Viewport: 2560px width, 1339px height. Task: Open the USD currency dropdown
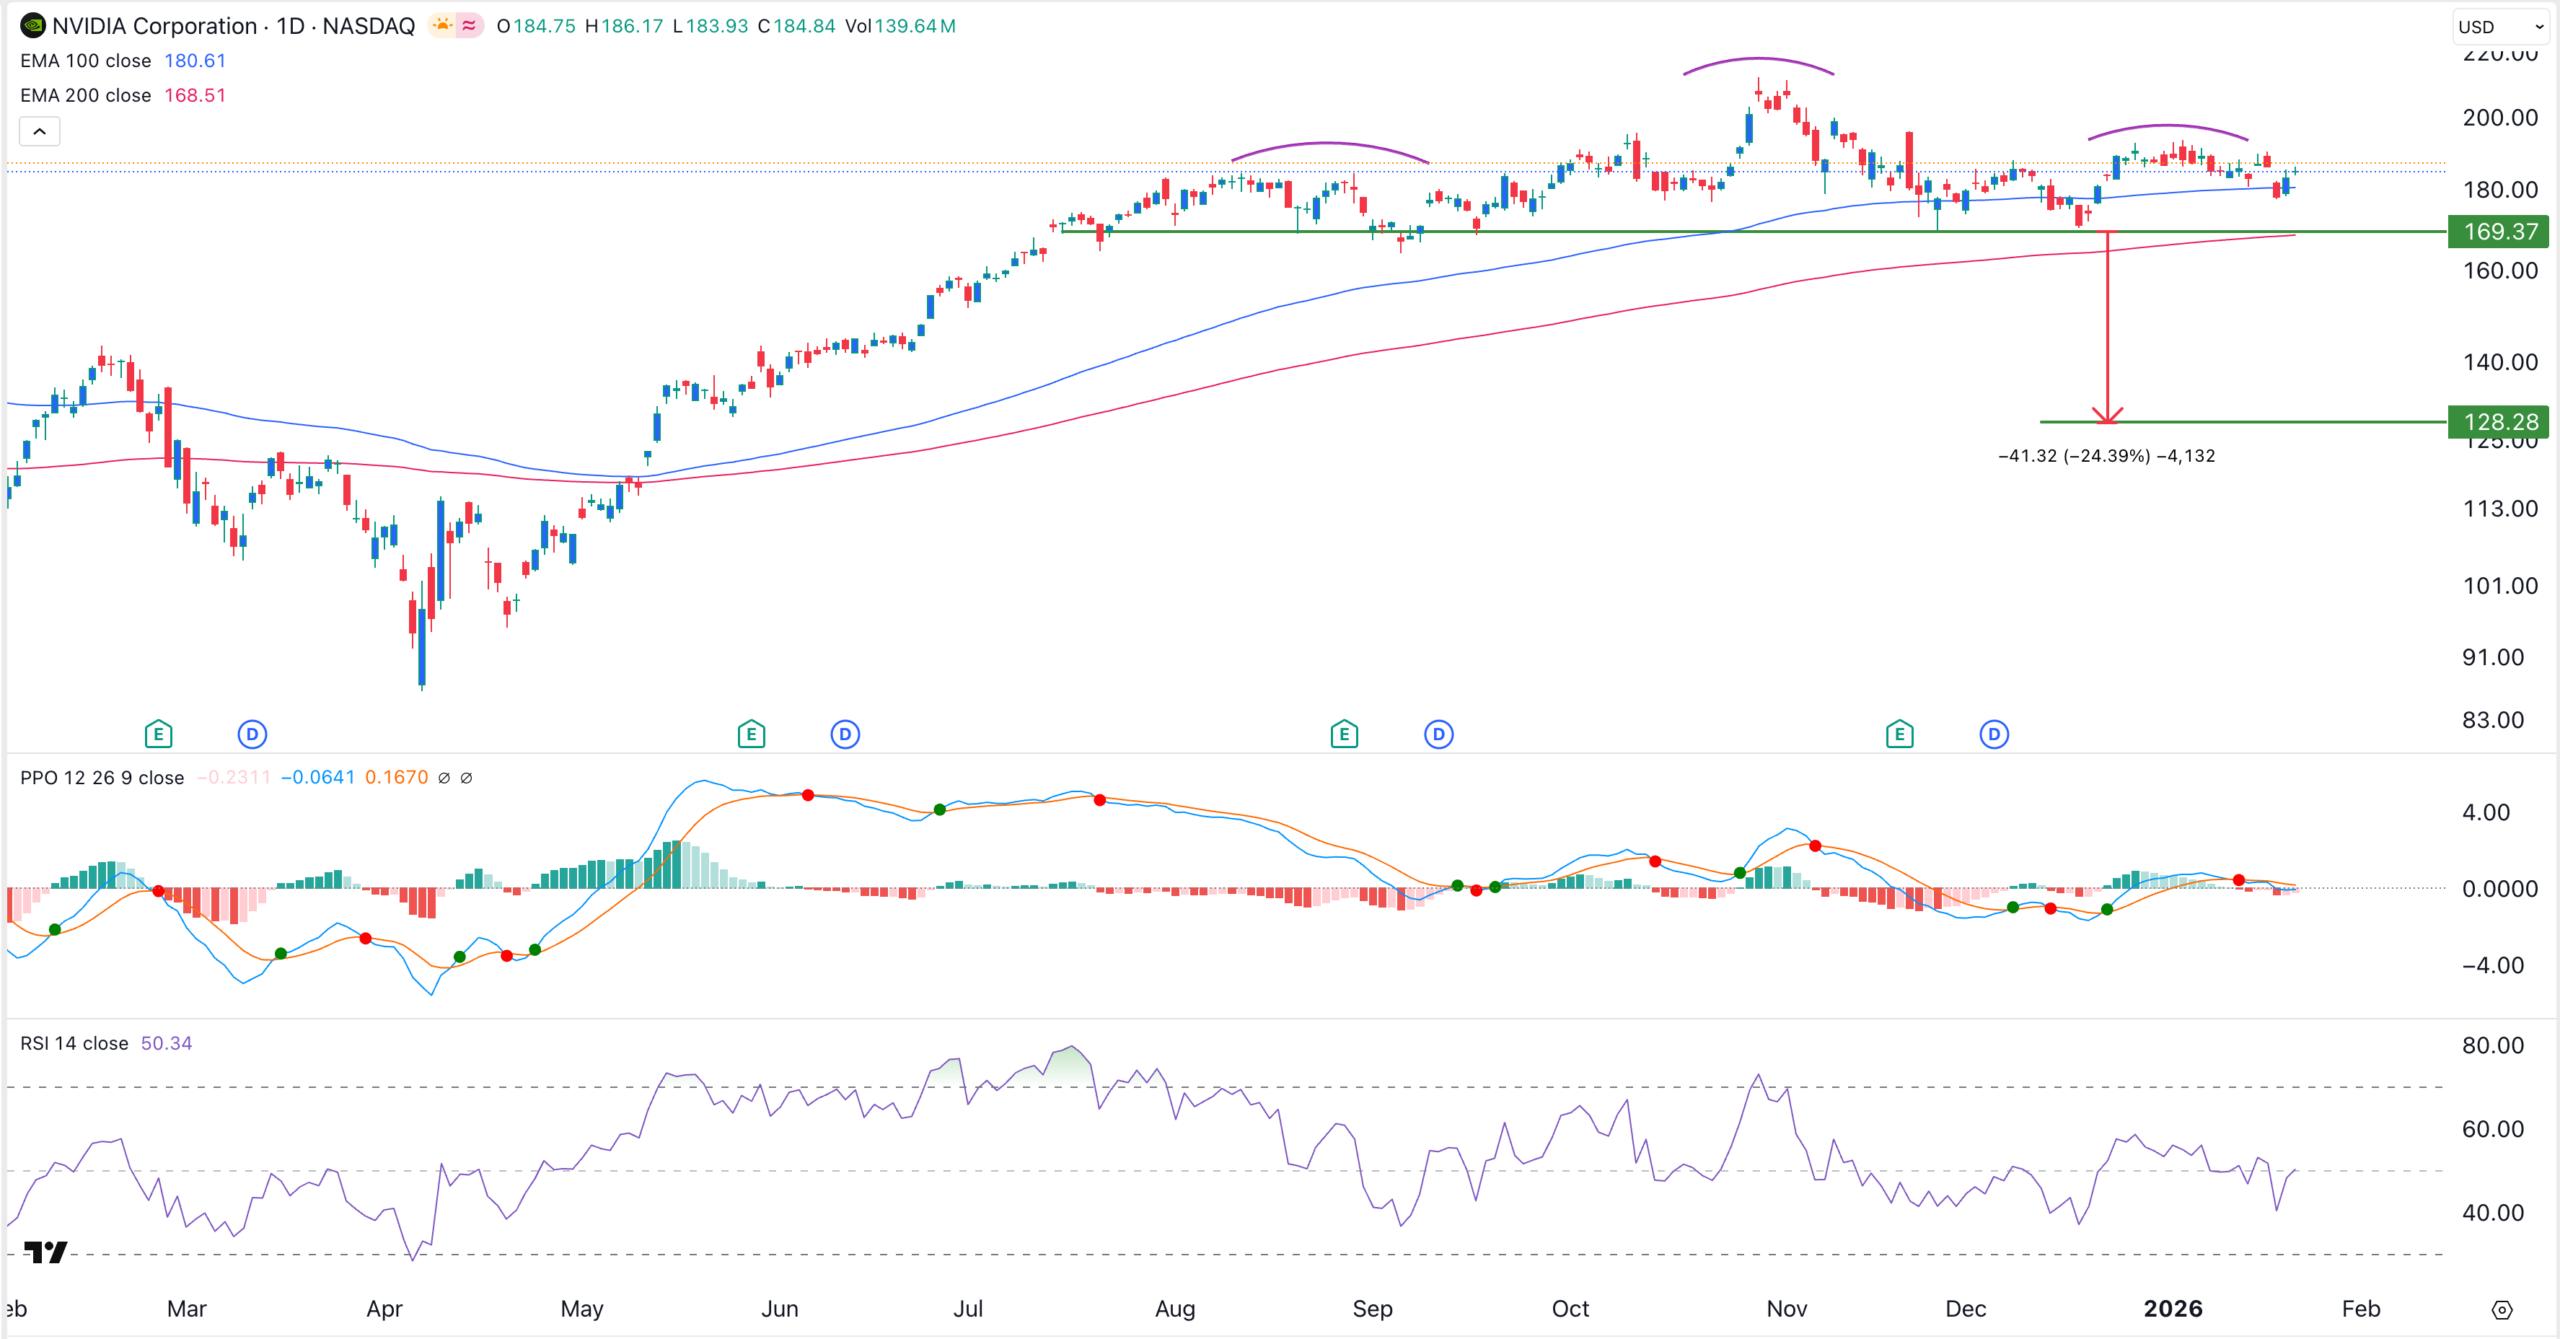click(x=2500, y=27)
